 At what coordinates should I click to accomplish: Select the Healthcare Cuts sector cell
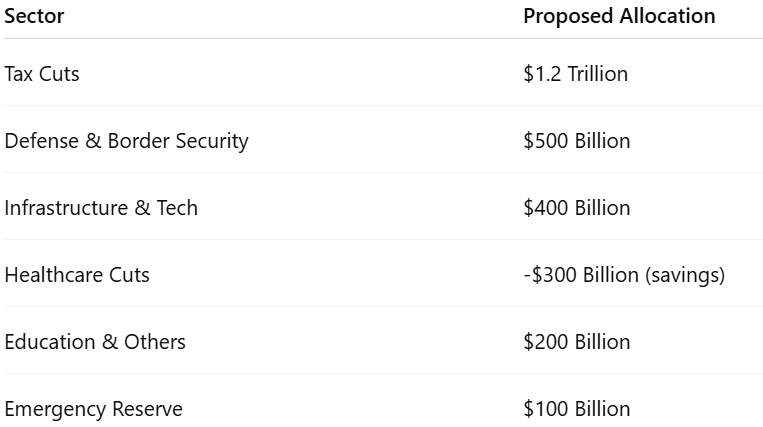click(x=77, y=275)
